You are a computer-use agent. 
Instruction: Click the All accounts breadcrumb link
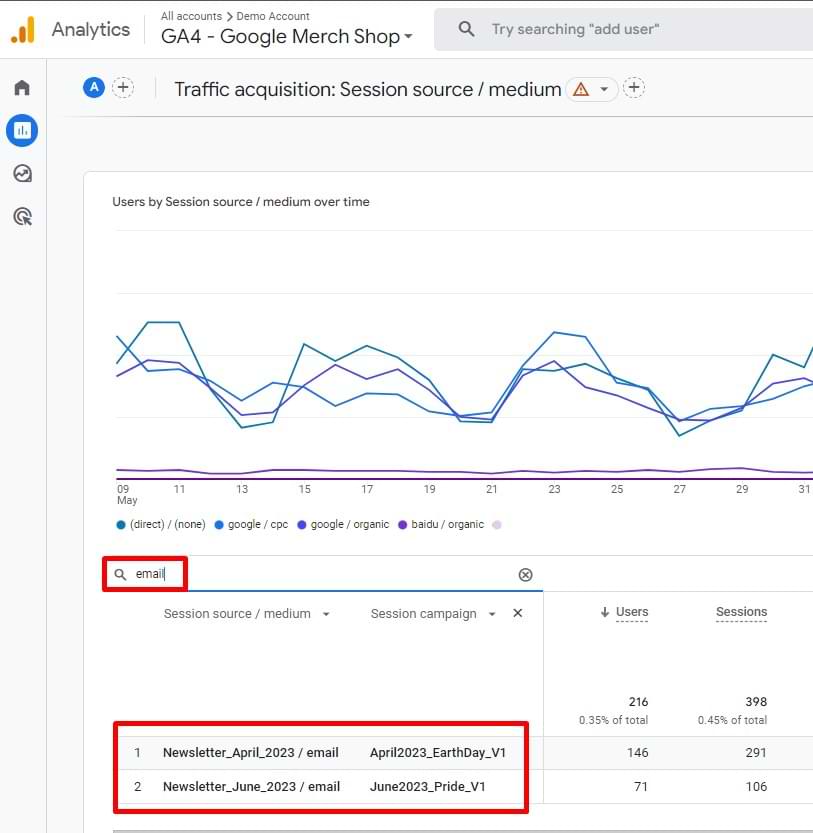[191, 16]
